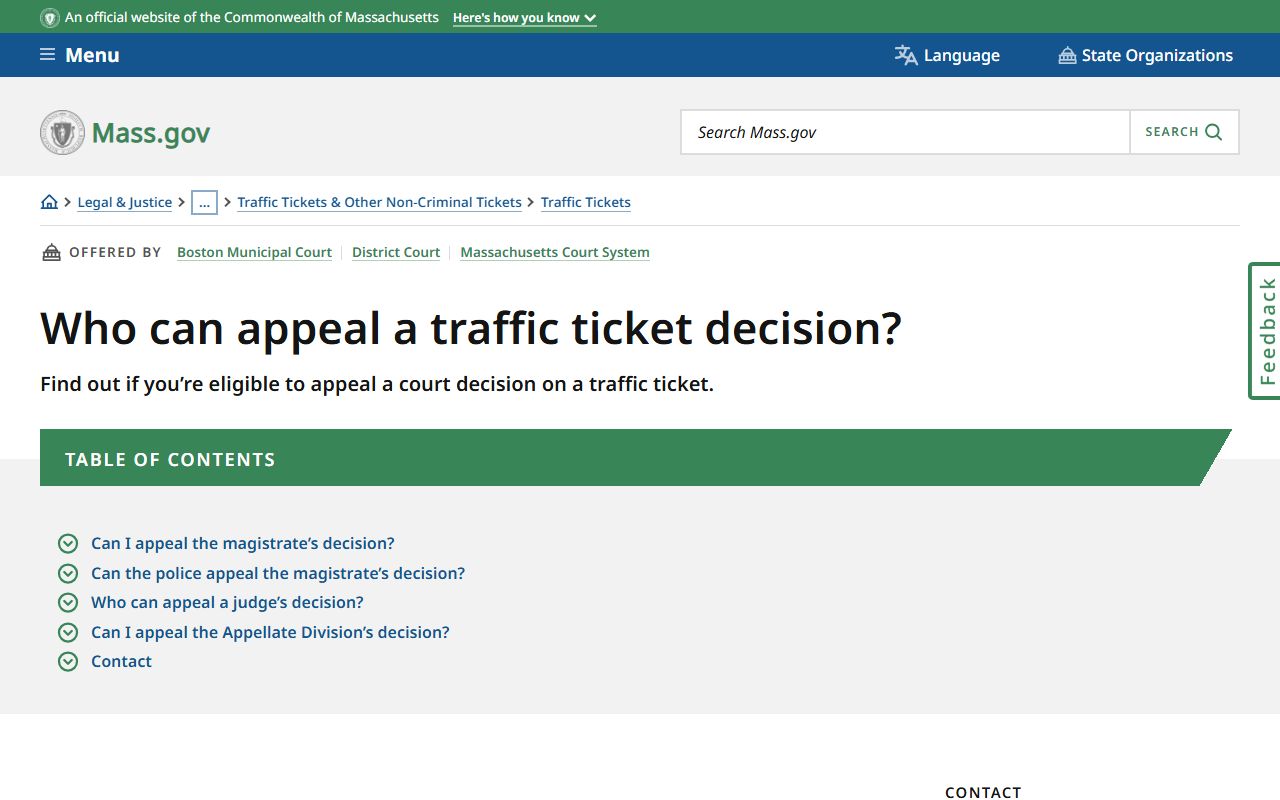Open Traffic Tickets & Other Non-Criminal Tickets breadcrumb
1280x800 pixels.
coord(379,202)
